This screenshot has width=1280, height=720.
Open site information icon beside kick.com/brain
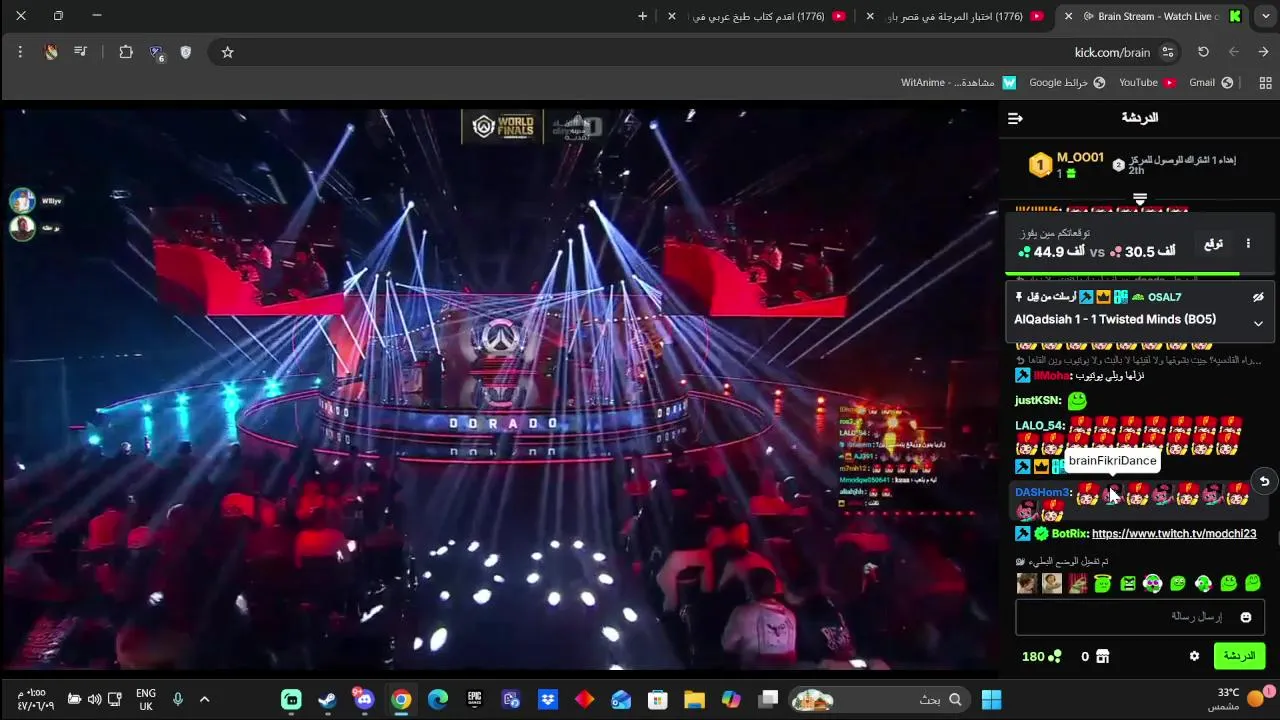tap(1167, 52)
